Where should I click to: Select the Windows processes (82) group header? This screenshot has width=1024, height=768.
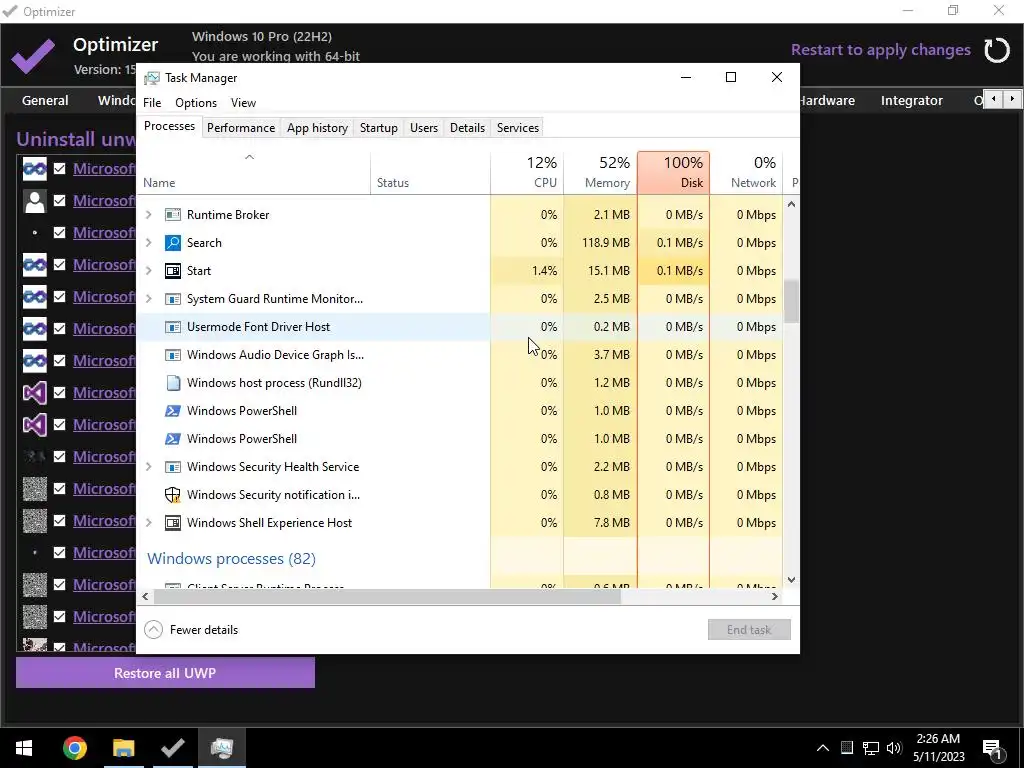coord(231,559)
